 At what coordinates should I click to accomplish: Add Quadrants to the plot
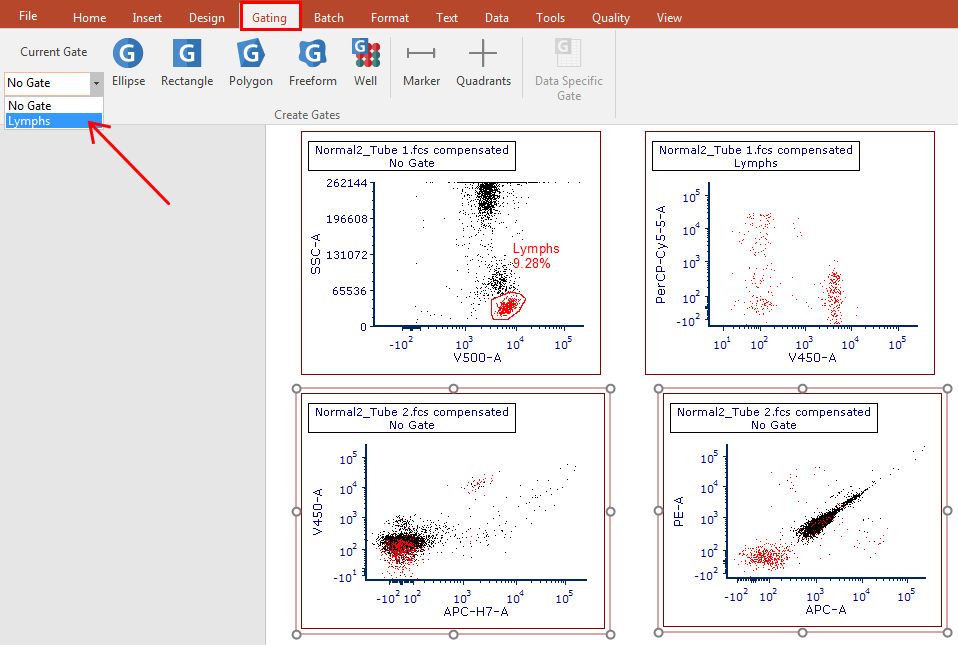click(x=483, y=62)
